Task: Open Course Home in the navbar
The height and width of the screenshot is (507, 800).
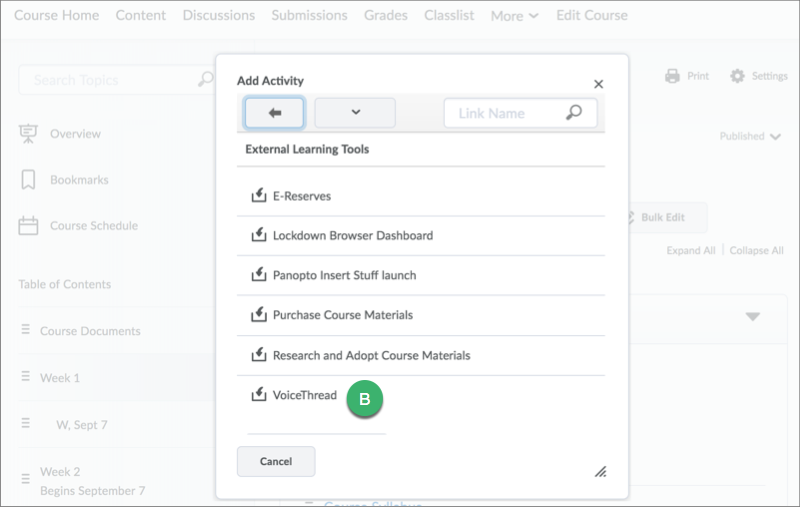Action: [57, 15]
